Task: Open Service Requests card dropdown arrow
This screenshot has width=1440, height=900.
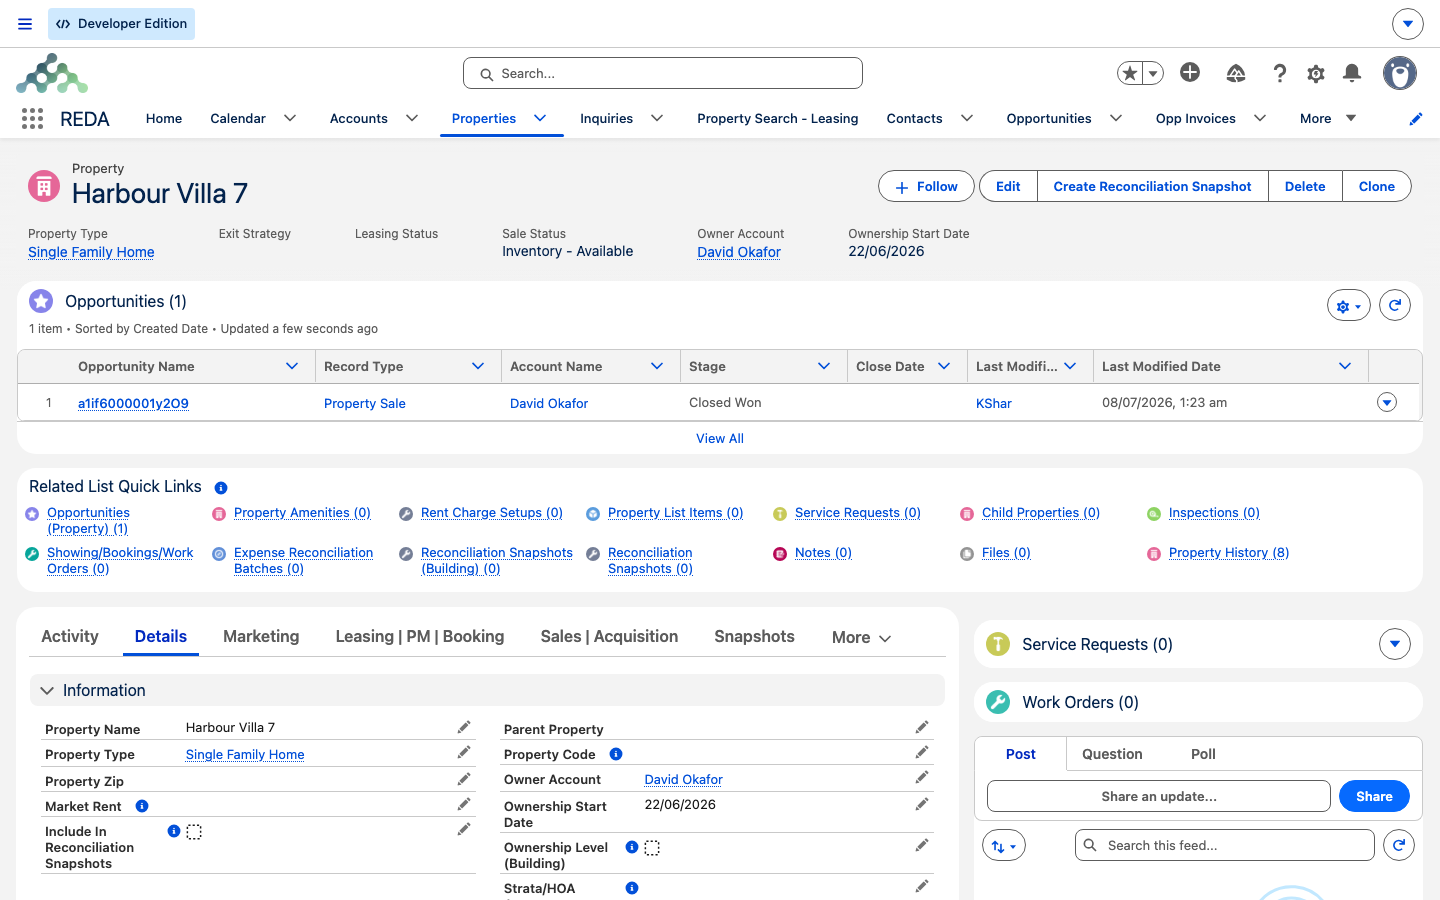Action: tap(1395, 644)
